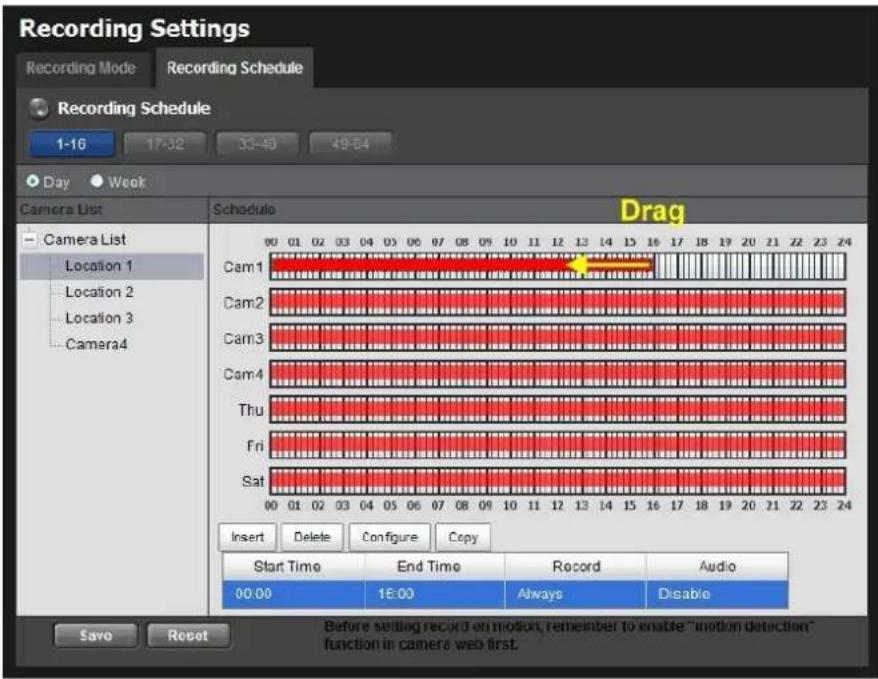Select the 00:00 start time cell
Image resolution: width=878 pixels, height=679 pixels.
click(x=293, y=594)
